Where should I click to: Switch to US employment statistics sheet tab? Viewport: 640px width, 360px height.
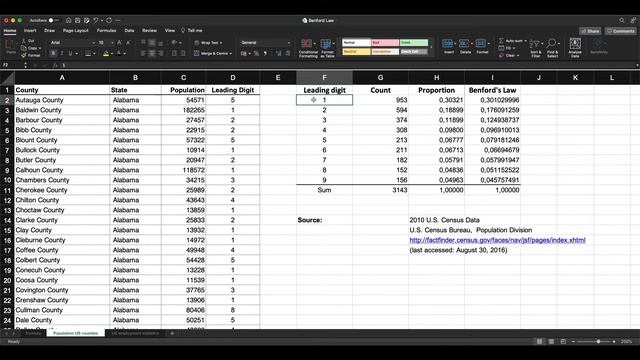(135, 333)
